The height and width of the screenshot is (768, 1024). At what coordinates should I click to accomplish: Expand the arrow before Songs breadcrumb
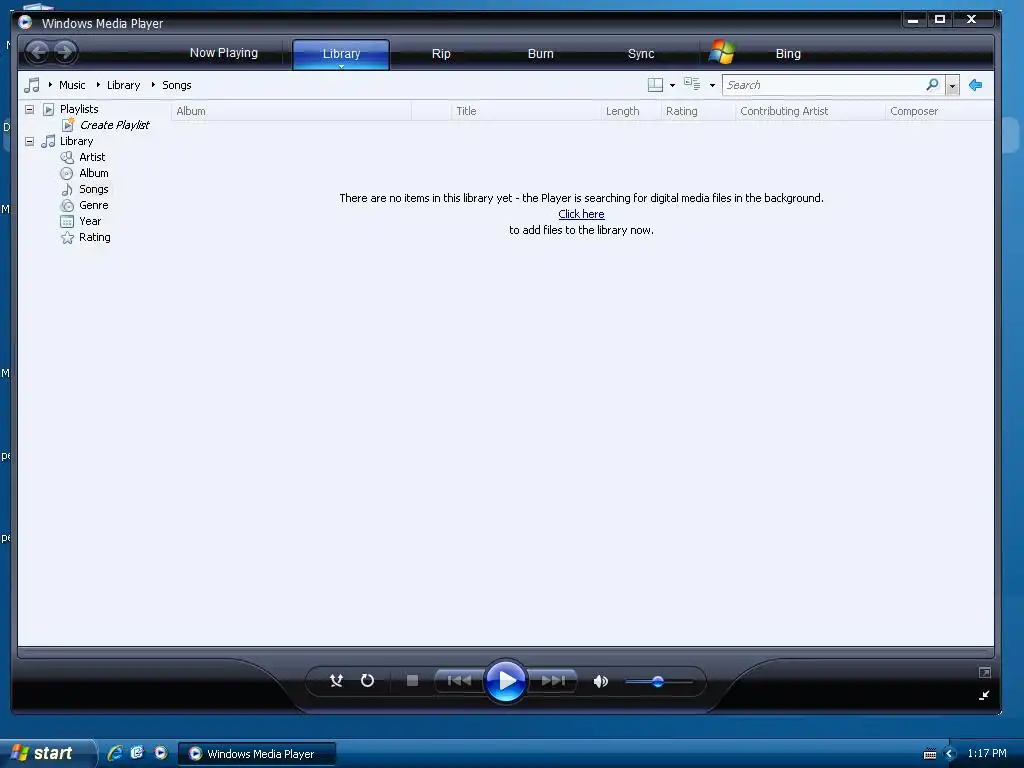click(153, 85)
